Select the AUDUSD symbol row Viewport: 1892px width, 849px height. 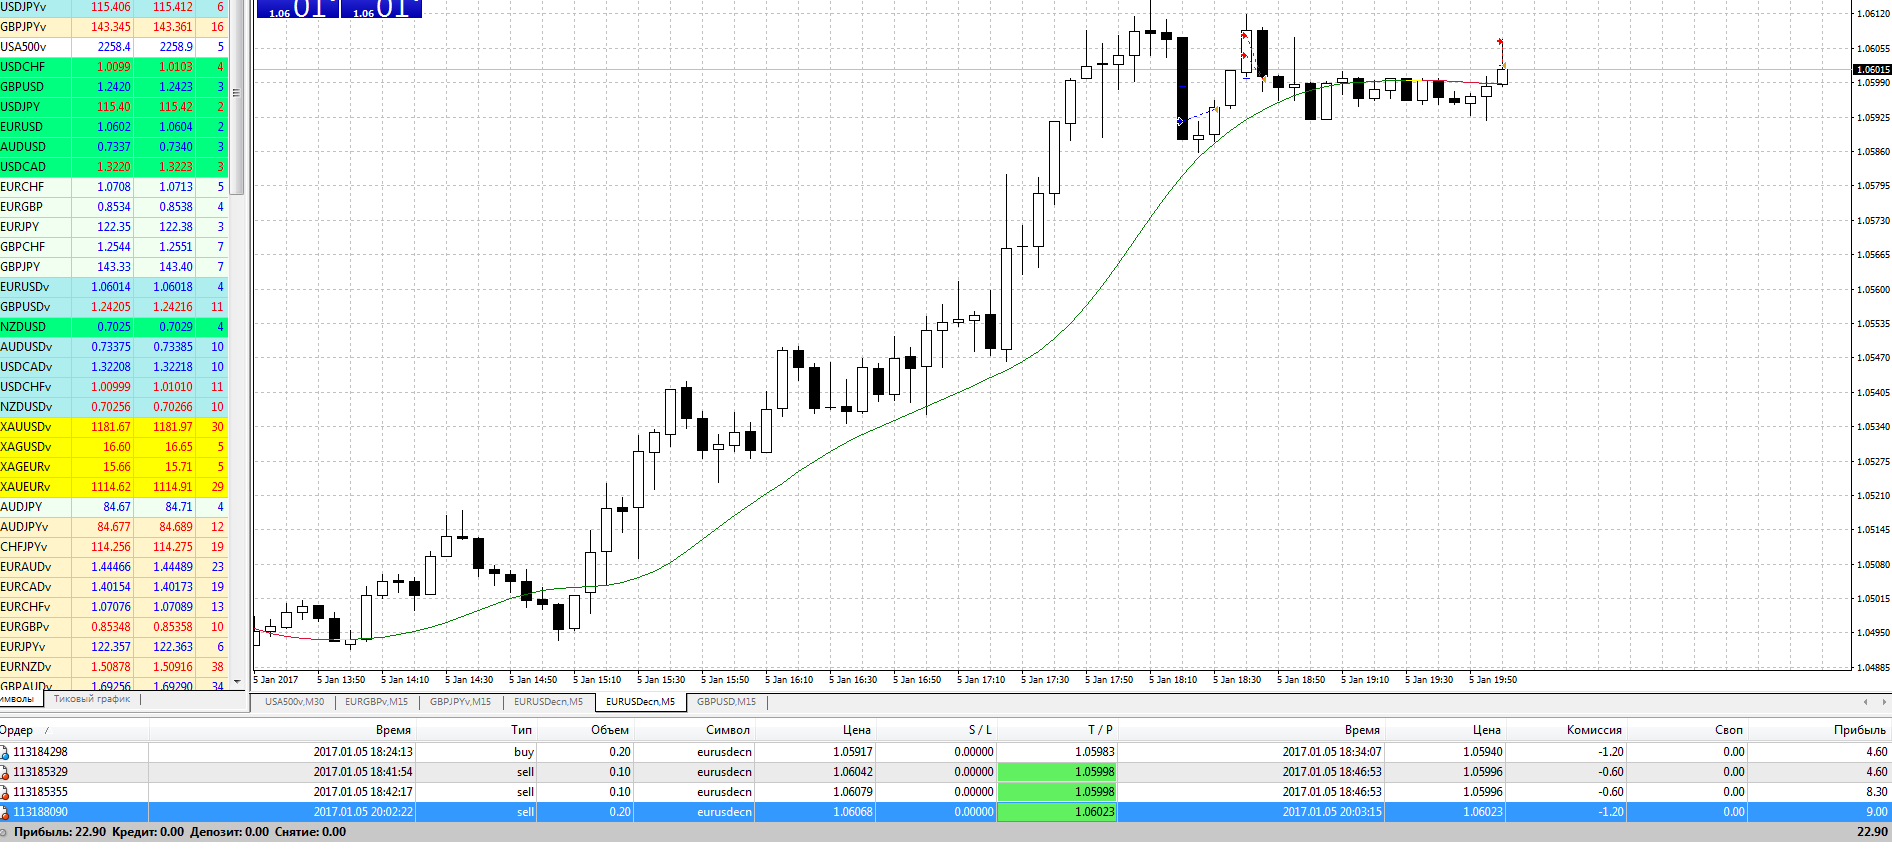tap(114, 147)
